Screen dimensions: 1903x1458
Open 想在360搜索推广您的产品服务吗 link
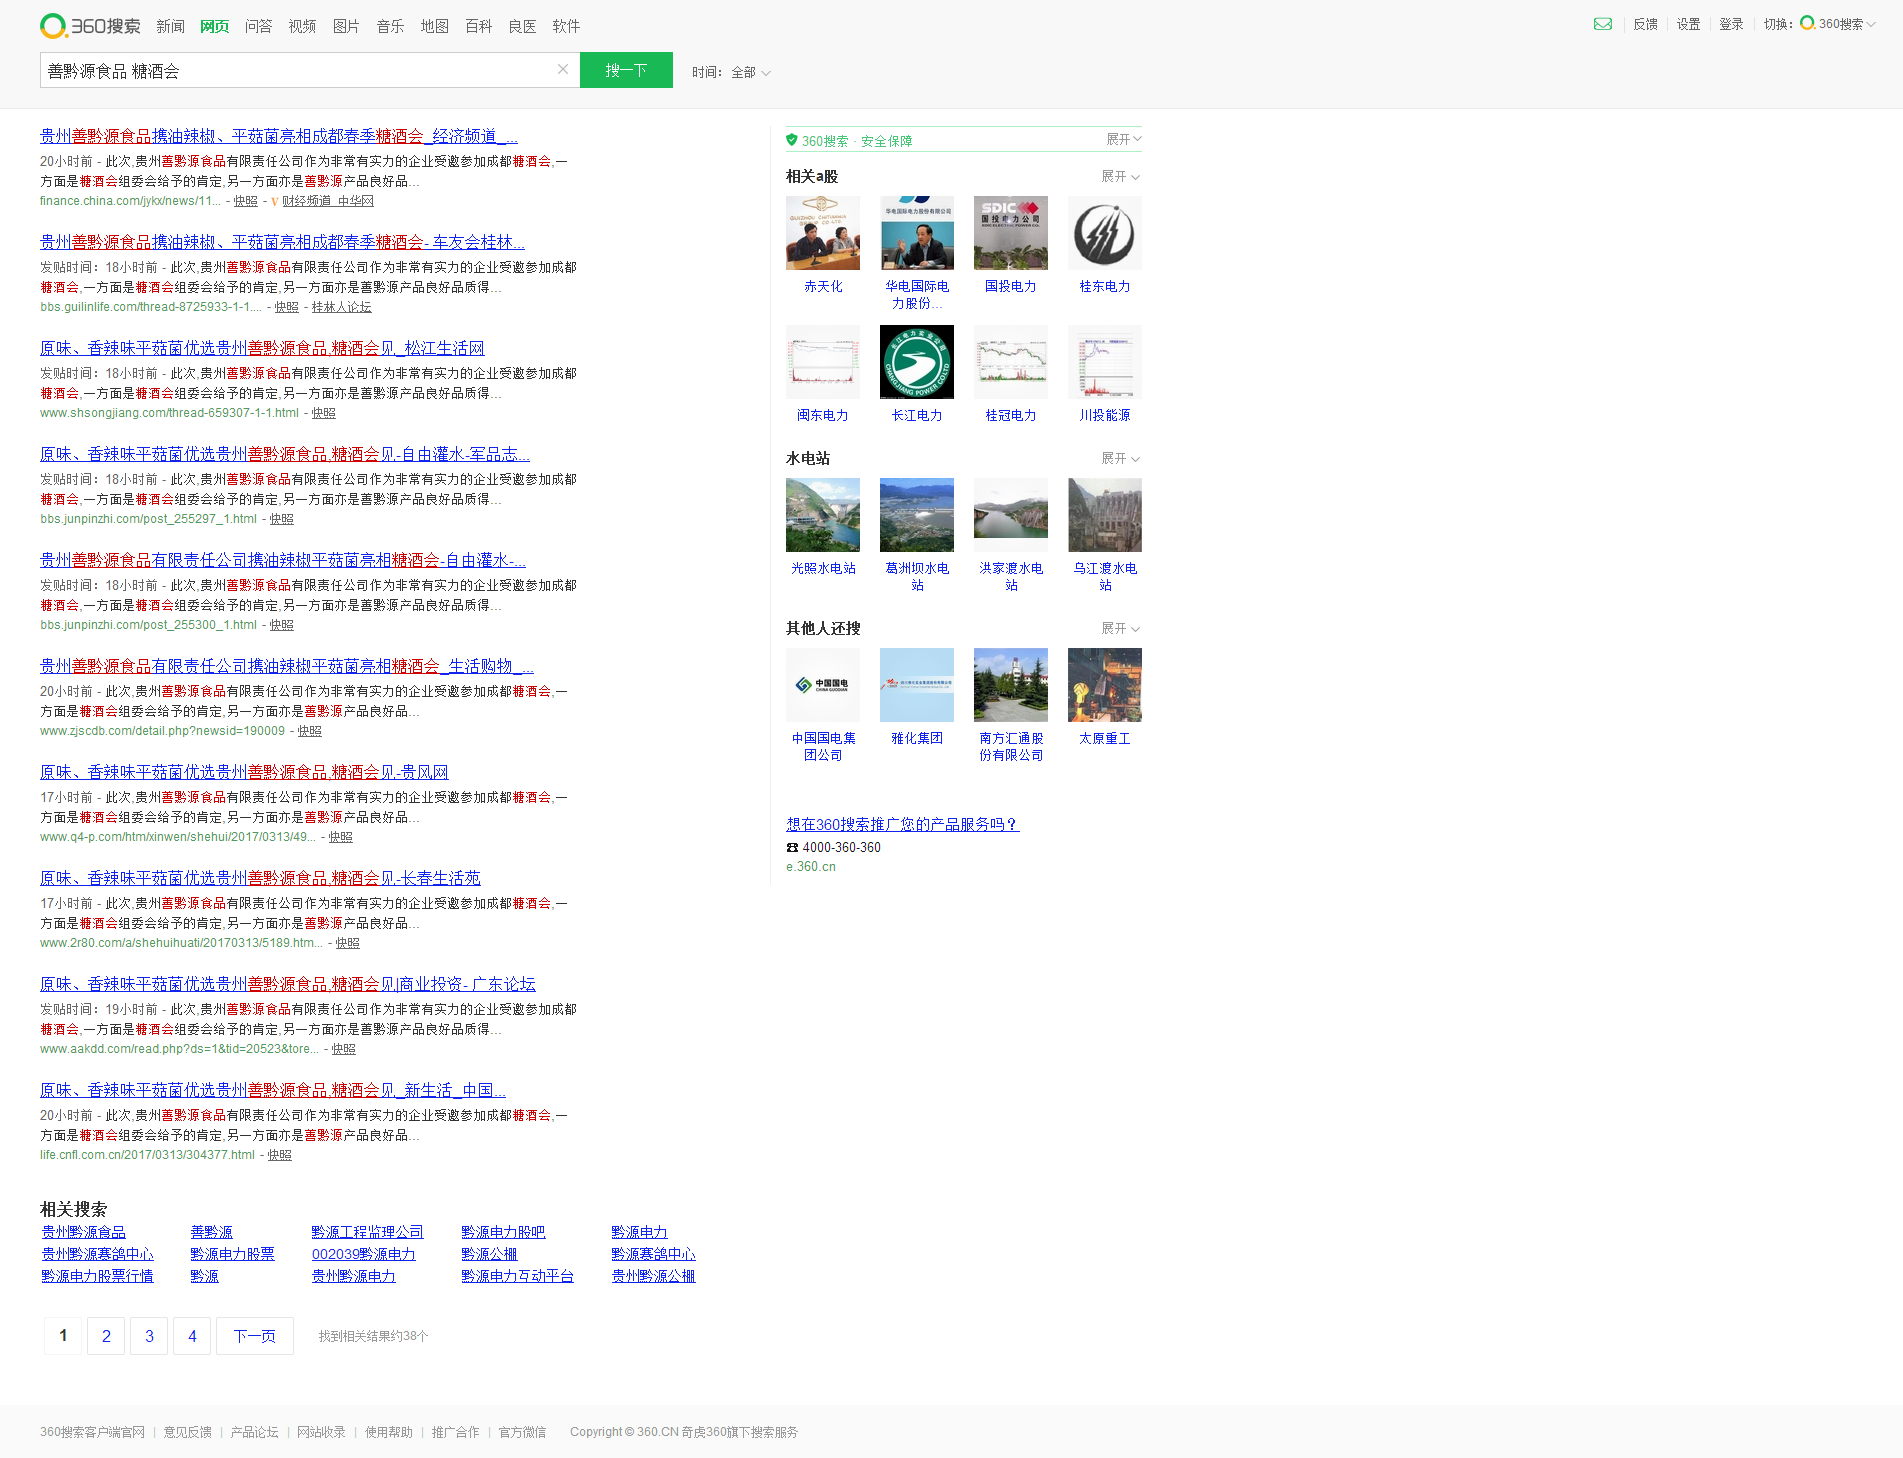(902, 824)
